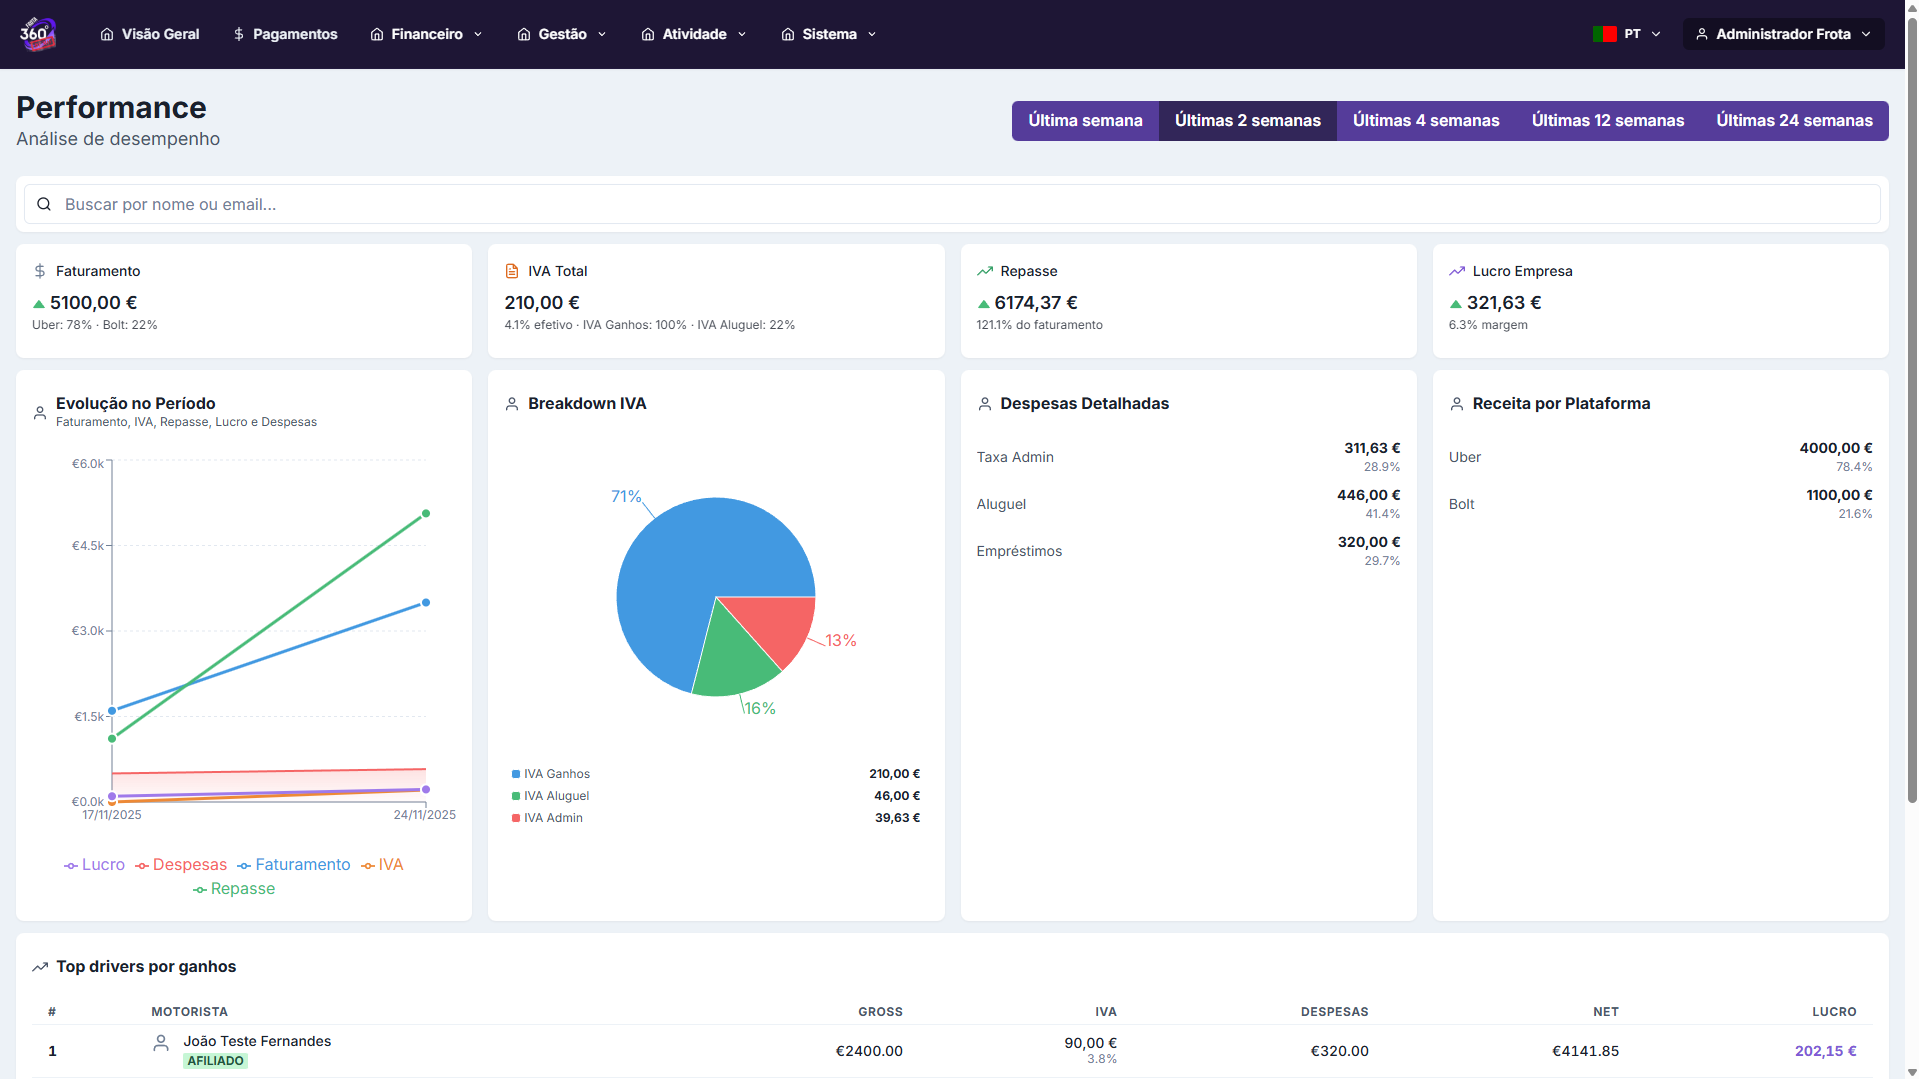Click the 360 app logo icon
The width and height of the screenshot is (1919, 1079).
[38, 34]
